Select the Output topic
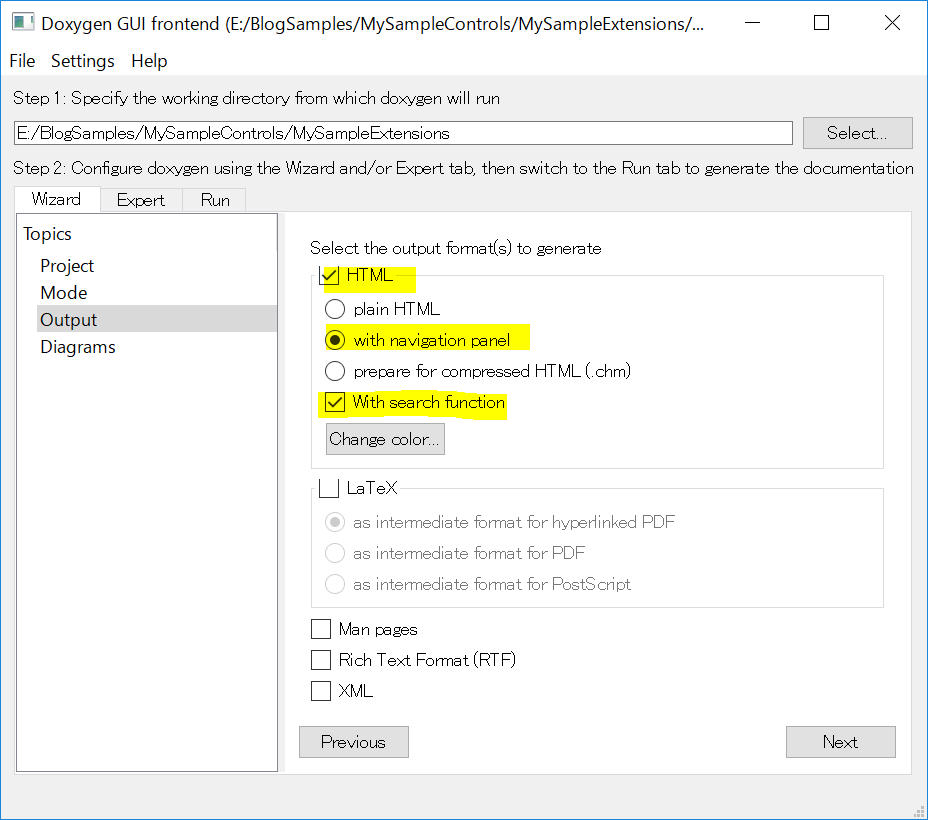The width and height of the screenshot is (928, 820). click(x=156, y=319)
